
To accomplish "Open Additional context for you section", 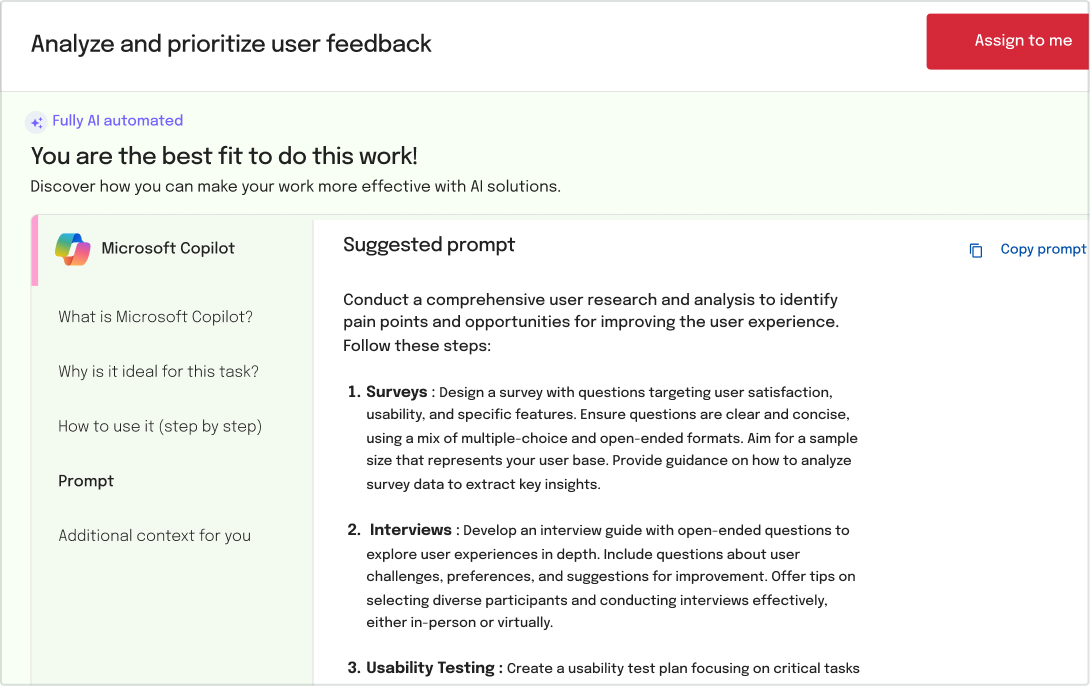I will pyautogui.click(x=154, y=536).
